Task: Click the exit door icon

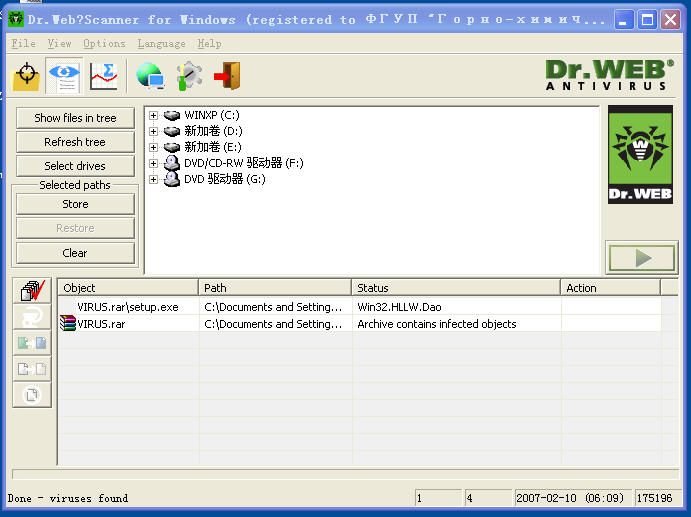Action: [227, 76]
